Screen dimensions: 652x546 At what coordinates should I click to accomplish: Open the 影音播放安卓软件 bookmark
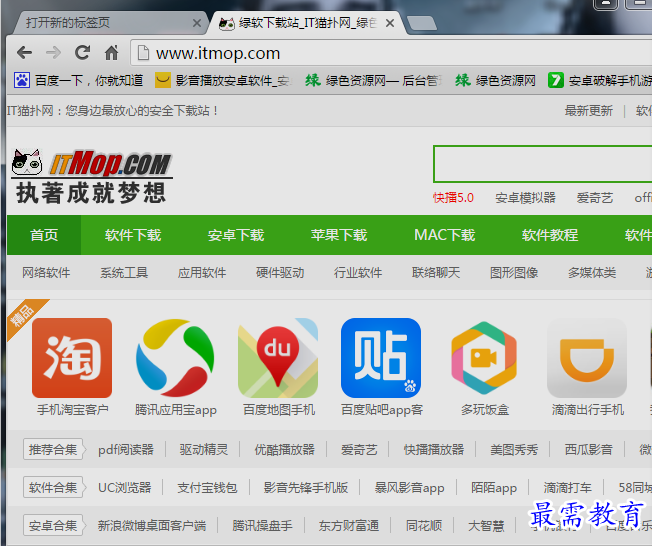[x=223, y=80]
